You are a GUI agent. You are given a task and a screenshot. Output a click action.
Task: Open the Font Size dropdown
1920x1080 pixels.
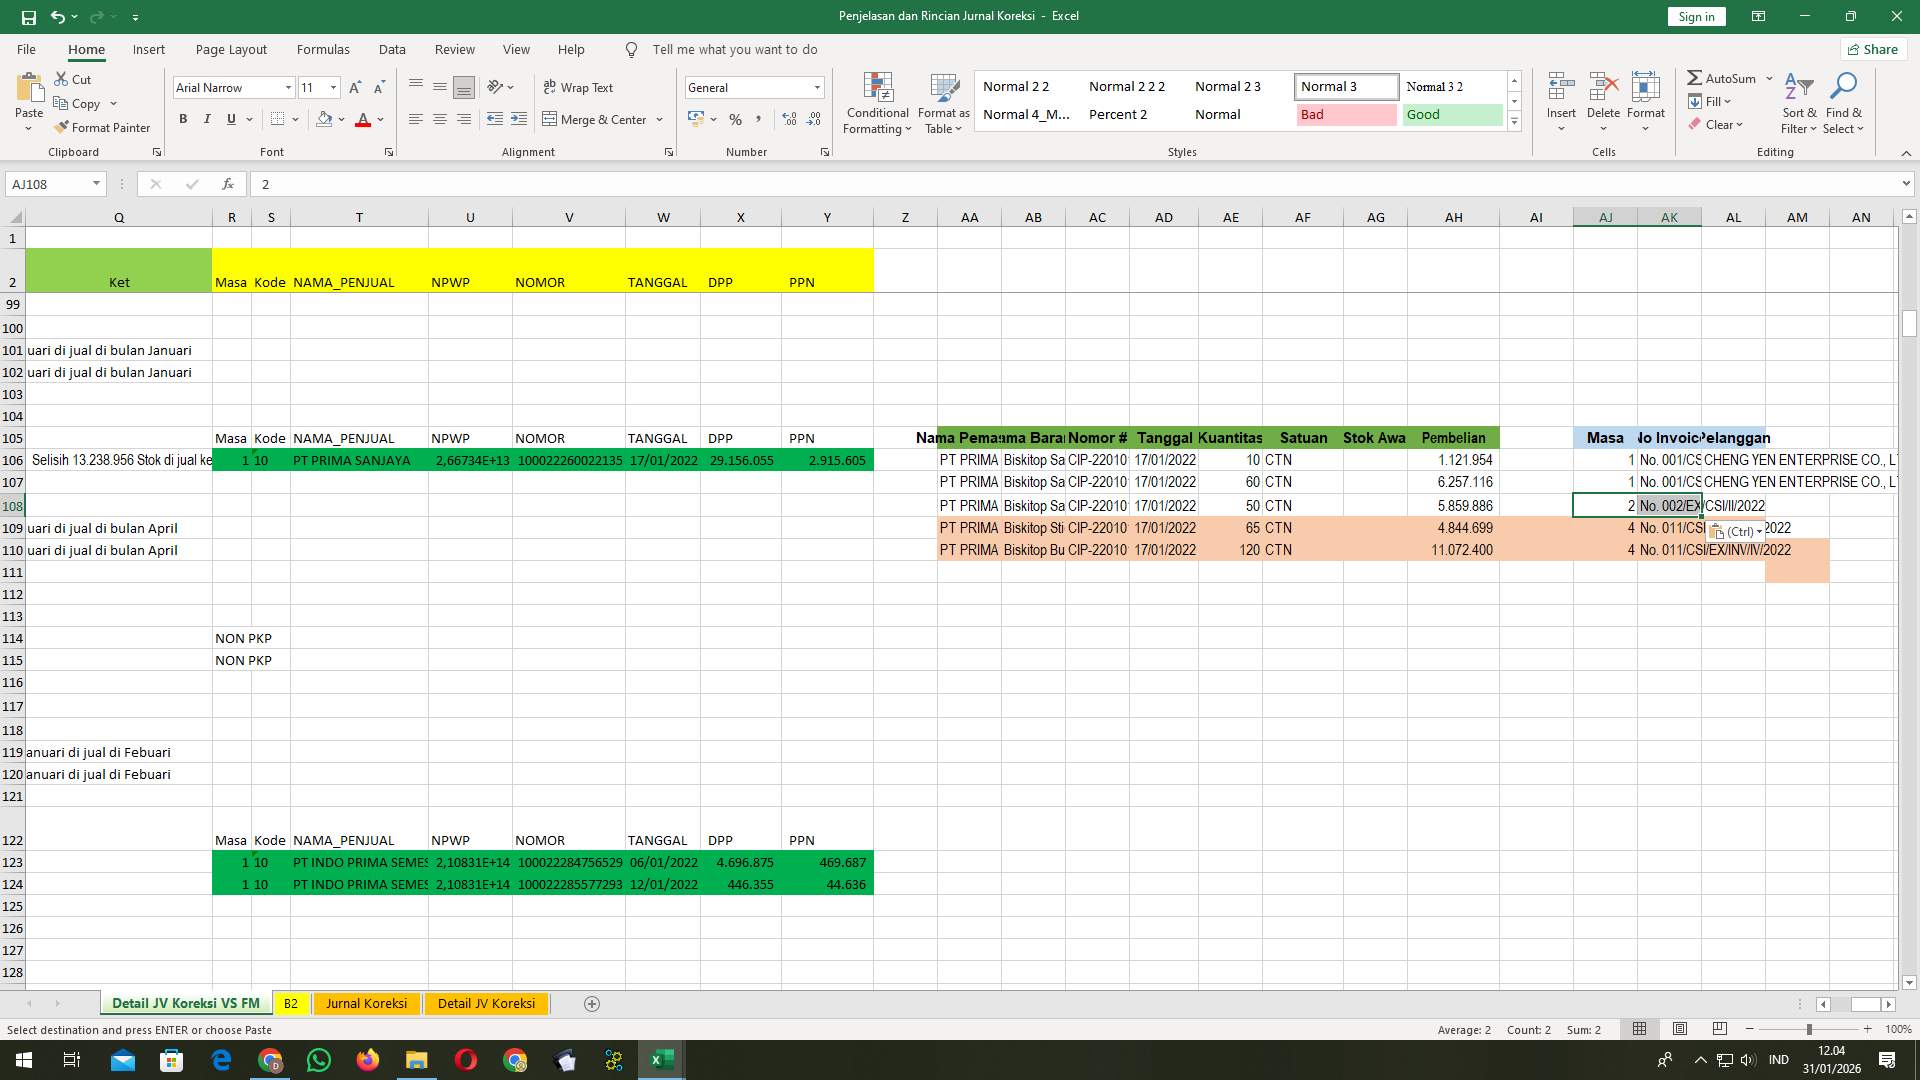coord(333,87)
